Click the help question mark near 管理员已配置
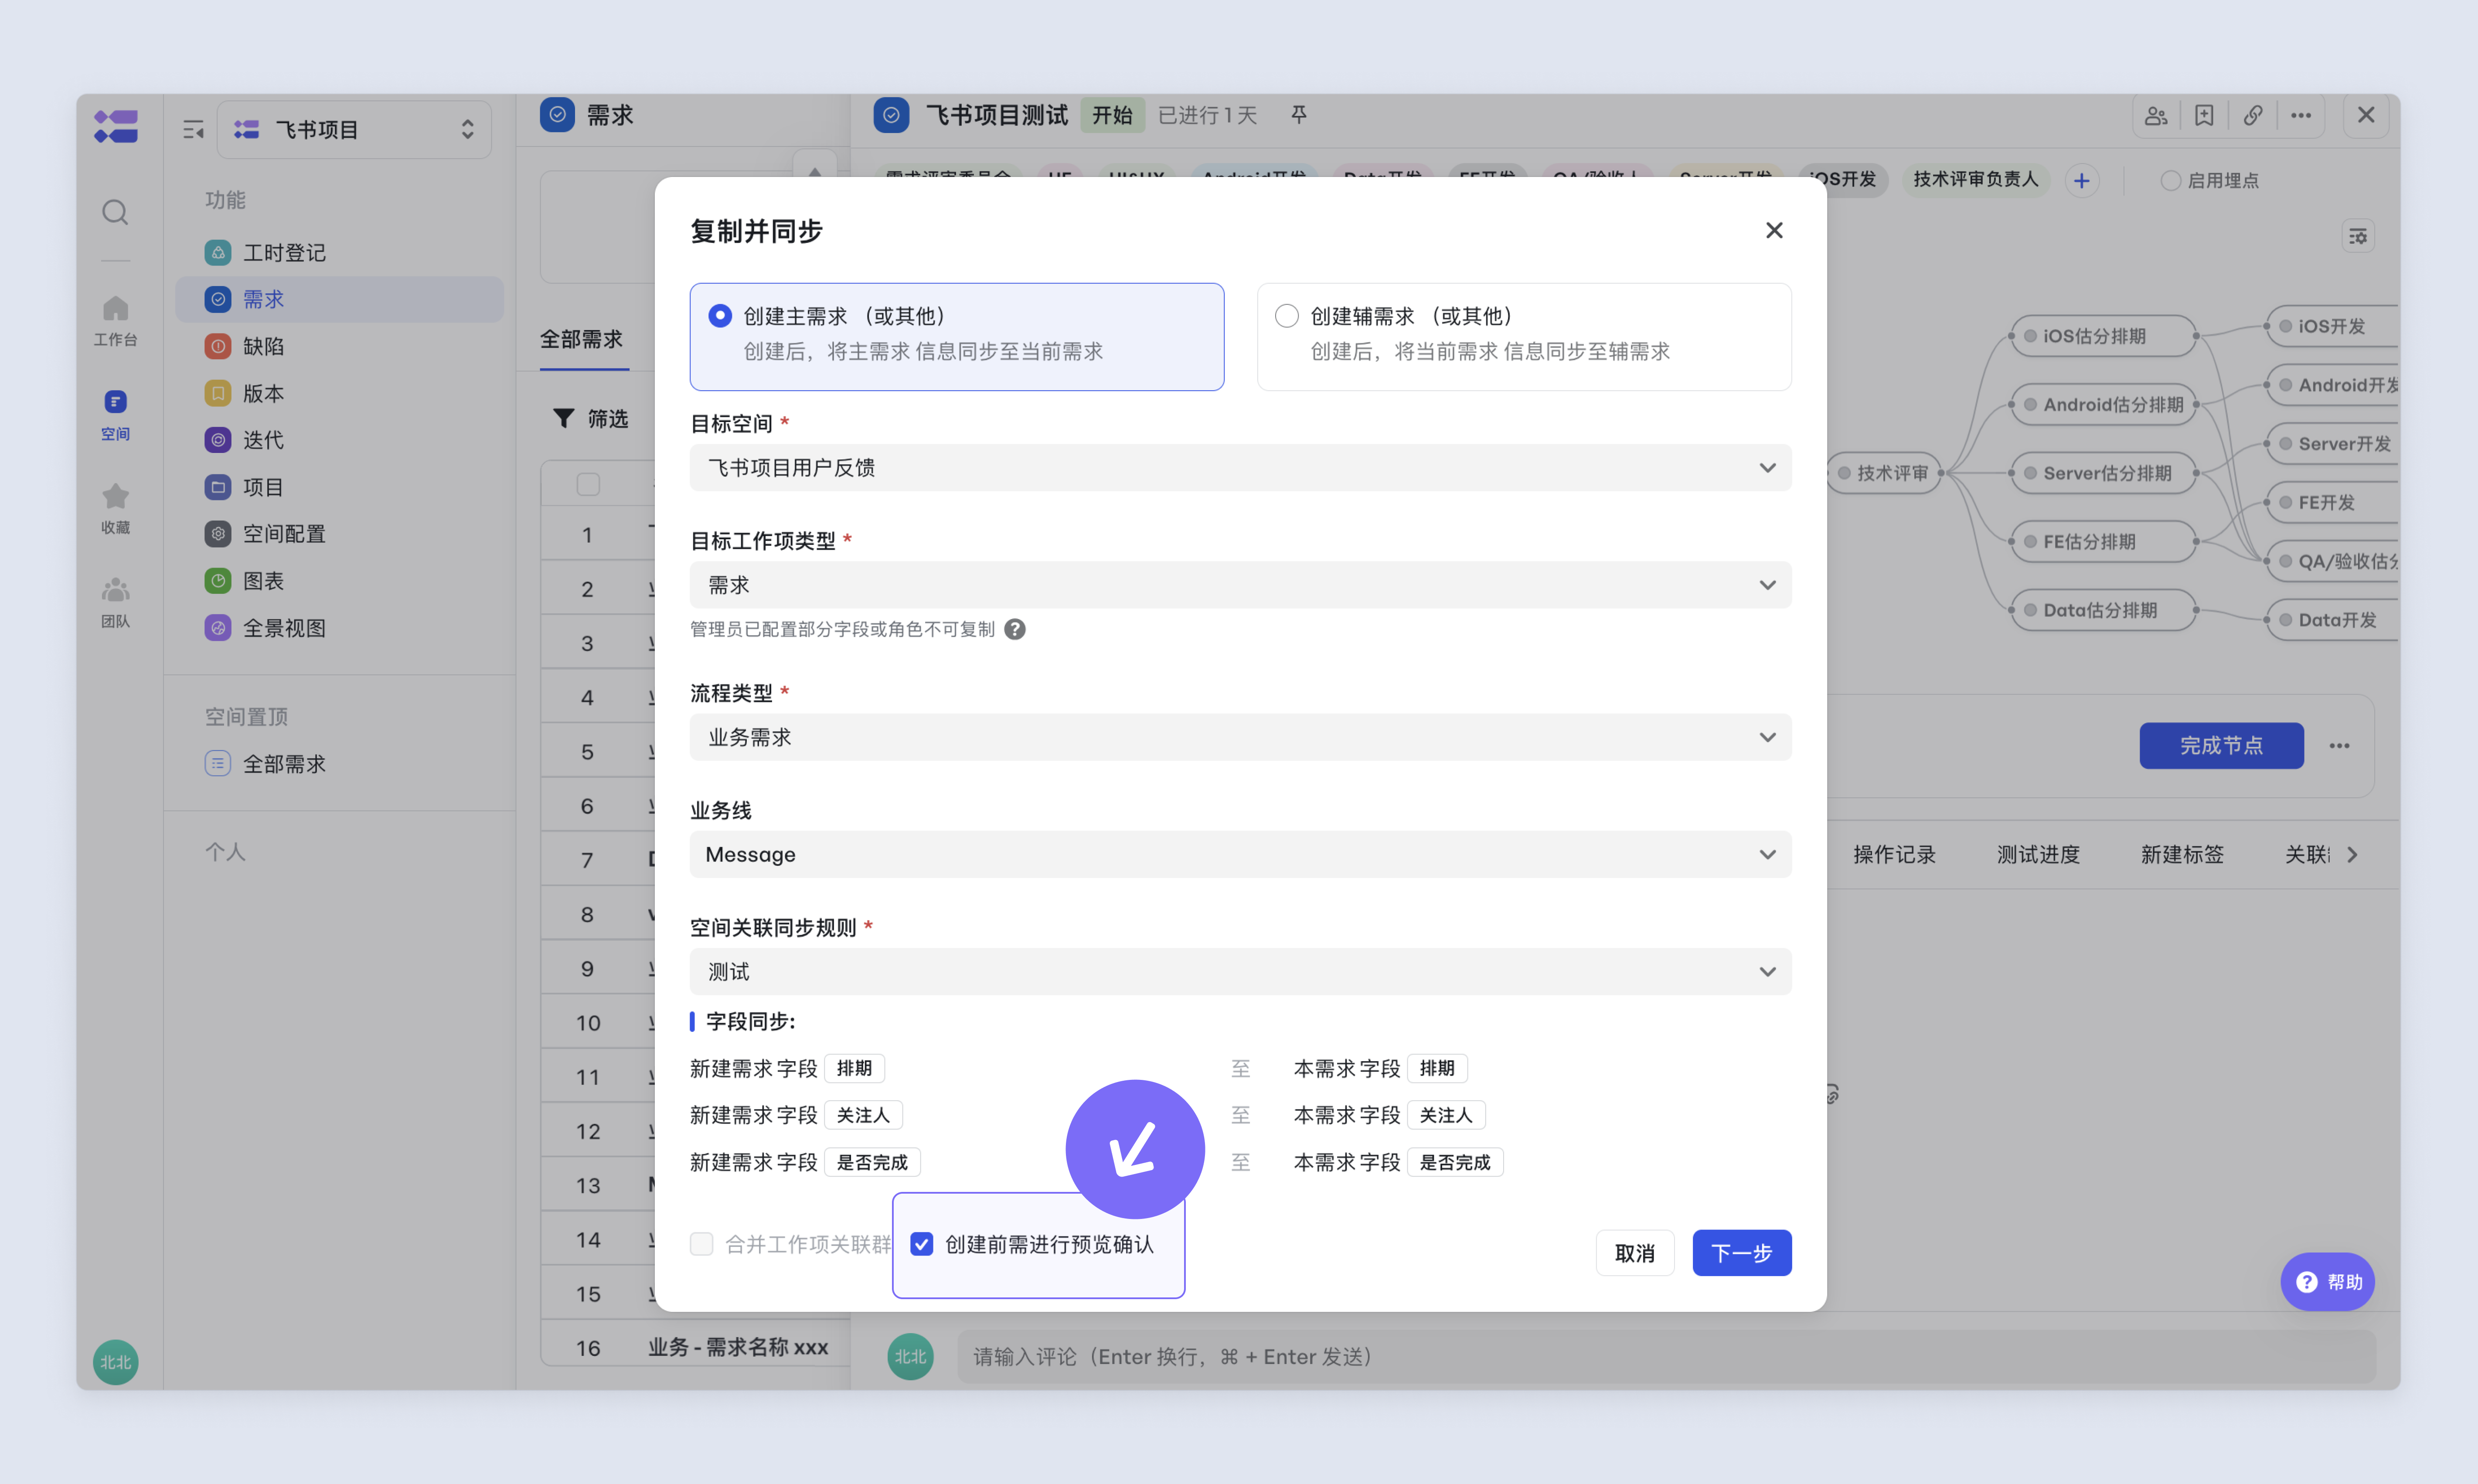The height and width of the screenshot is (1484, 2478). pyautogui.click(x=1015, y=629)
